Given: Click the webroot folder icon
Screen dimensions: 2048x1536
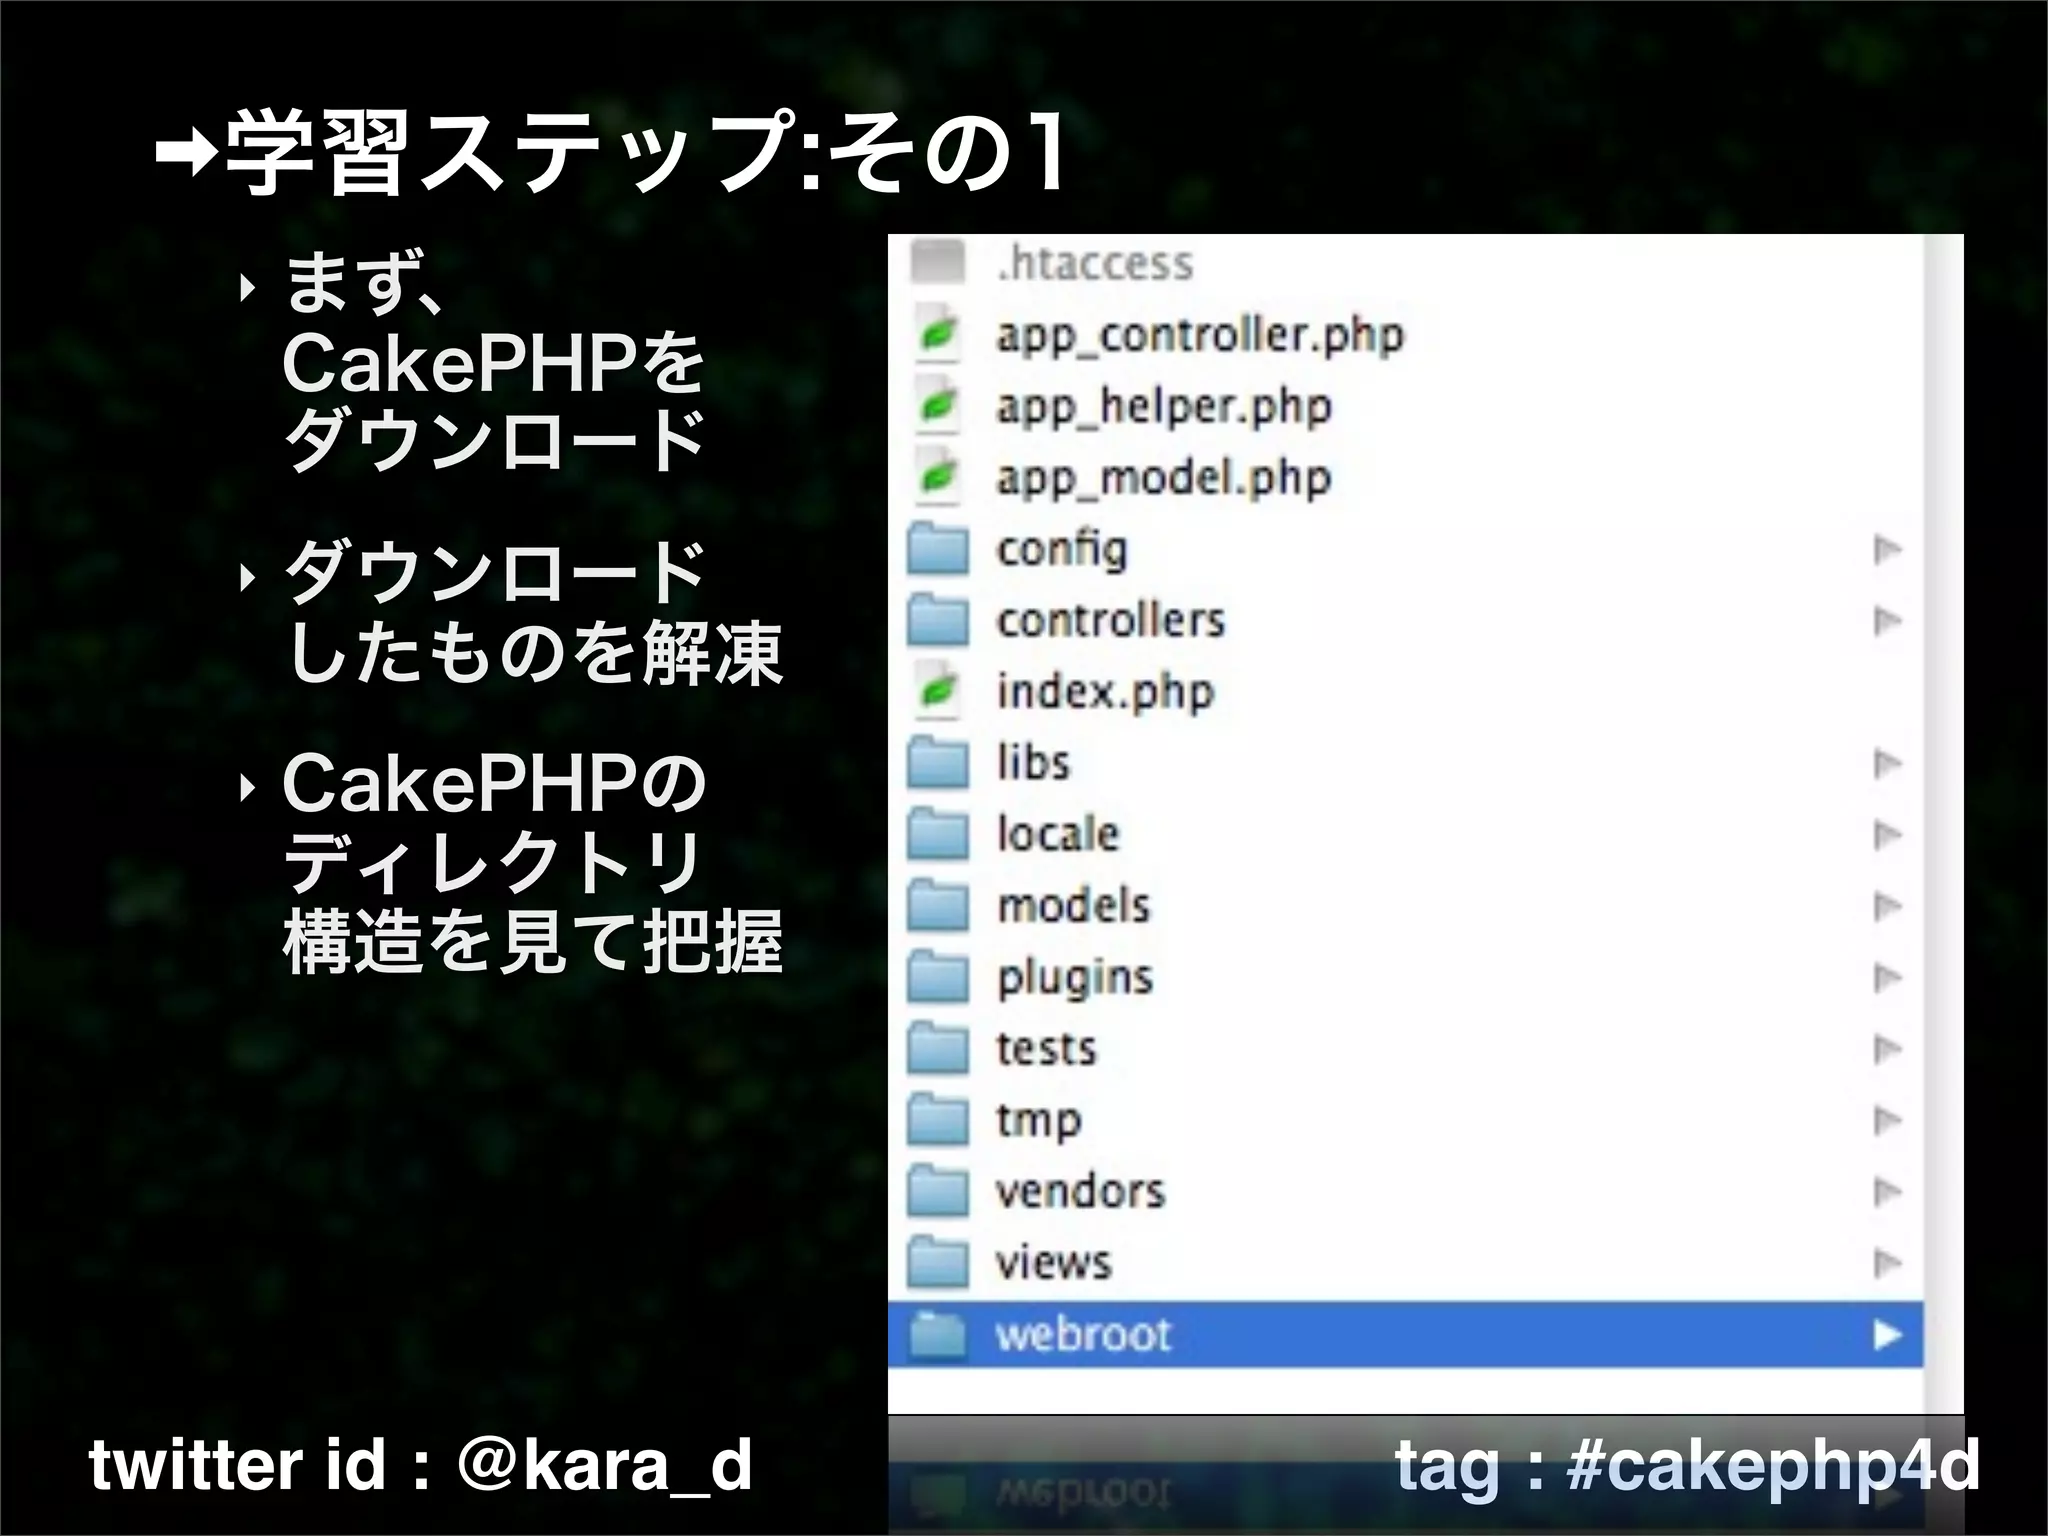Looking at the screenshot, I should [938, 1334].
